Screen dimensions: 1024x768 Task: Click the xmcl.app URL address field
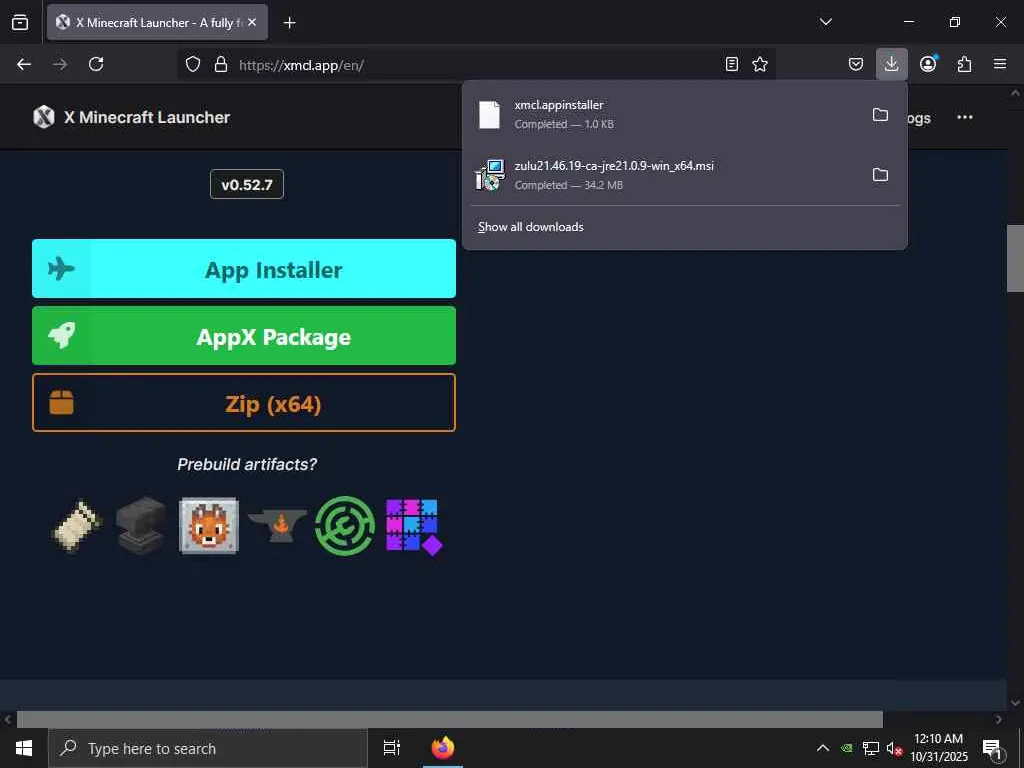pyautogui.click(x=477, y=65)
